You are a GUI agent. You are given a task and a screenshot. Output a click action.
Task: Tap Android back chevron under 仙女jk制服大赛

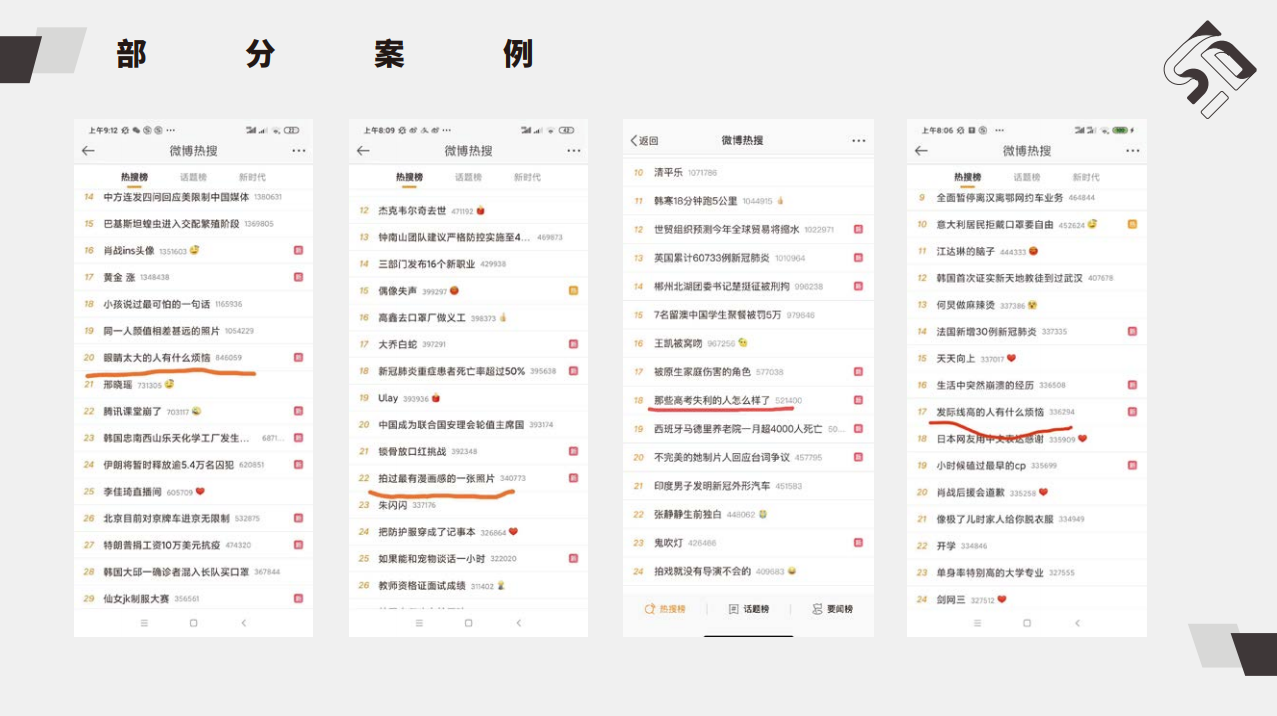tap(243, 623)
